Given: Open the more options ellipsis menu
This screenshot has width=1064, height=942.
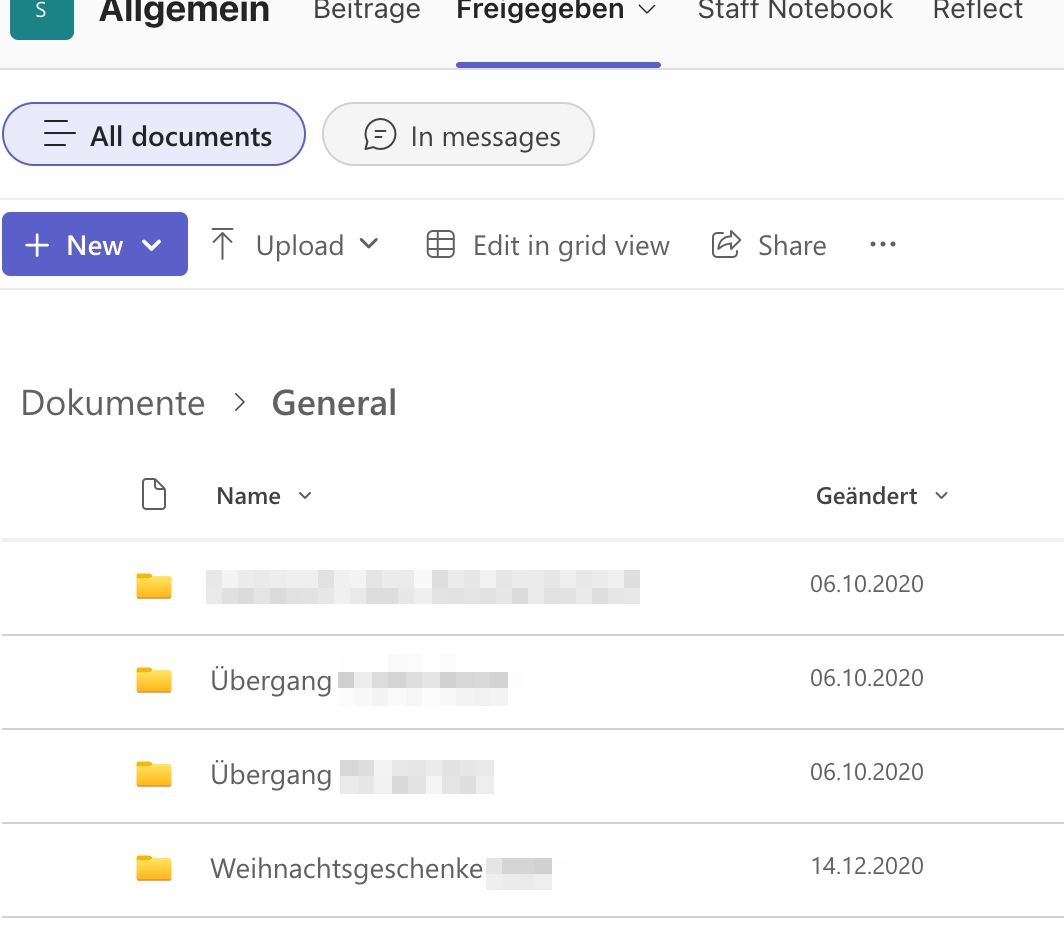Looking at the screenshot, I should 882,245.
